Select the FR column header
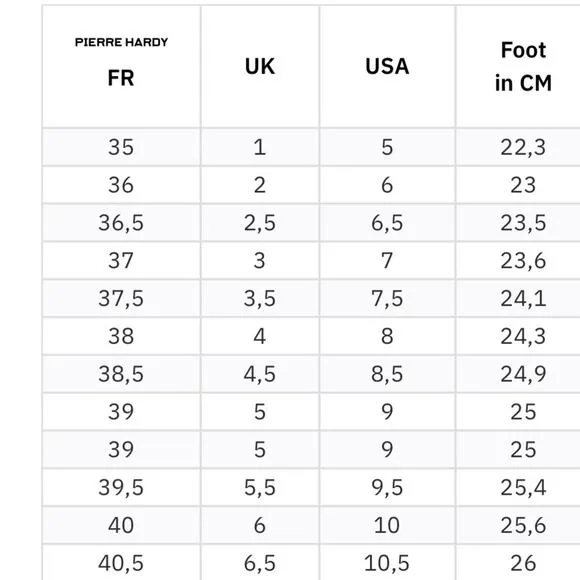Image resolution: width=580 pixels, height=580 pixels. [121, 78]
